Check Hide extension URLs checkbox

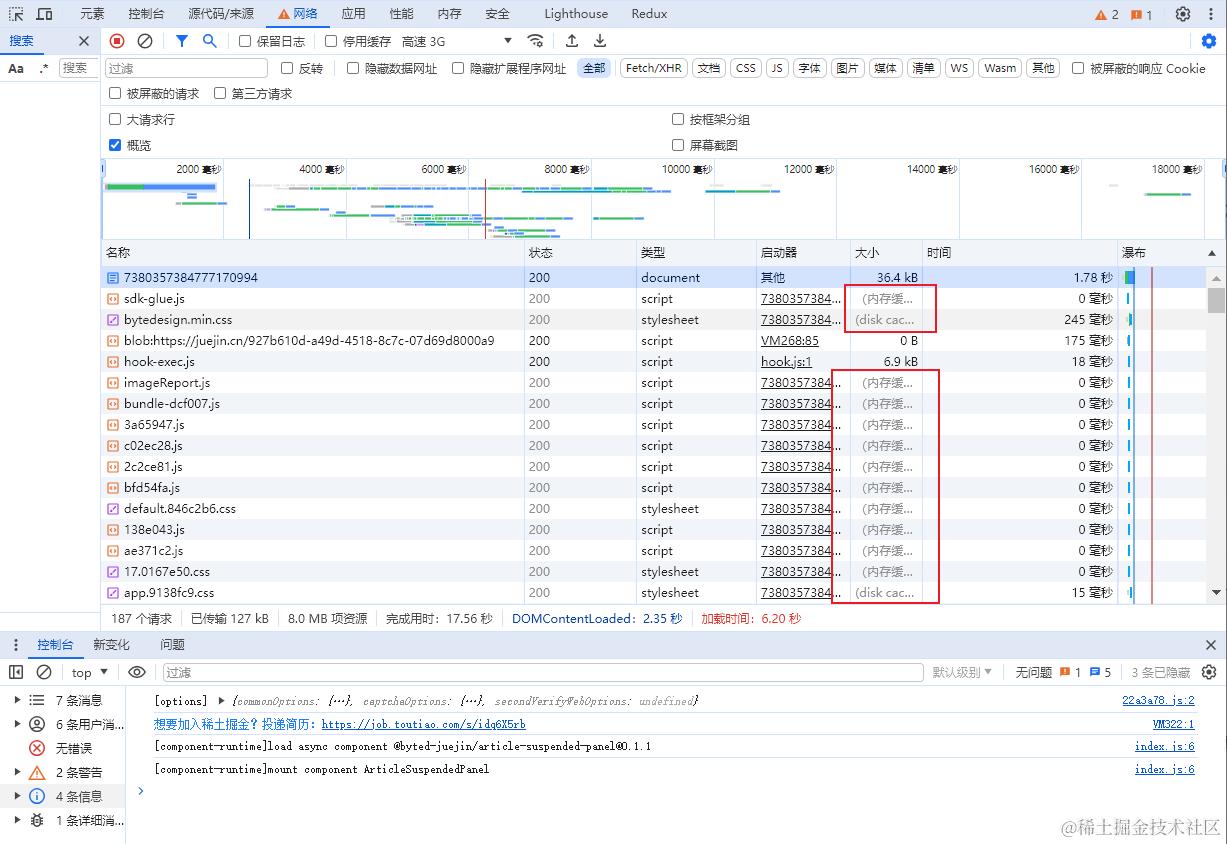[x=458, y=68]
